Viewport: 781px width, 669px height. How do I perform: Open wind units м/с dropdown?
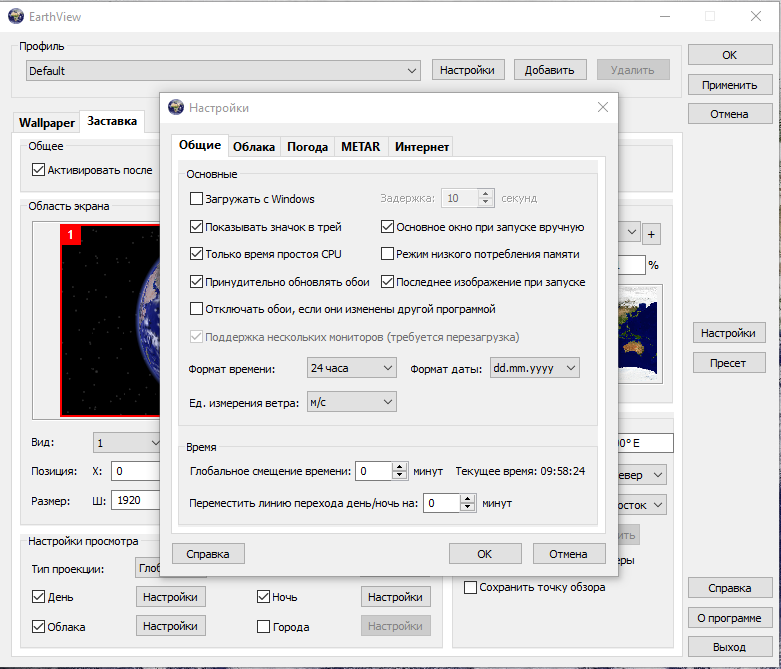pyautogui.click(x=352, y=402)
